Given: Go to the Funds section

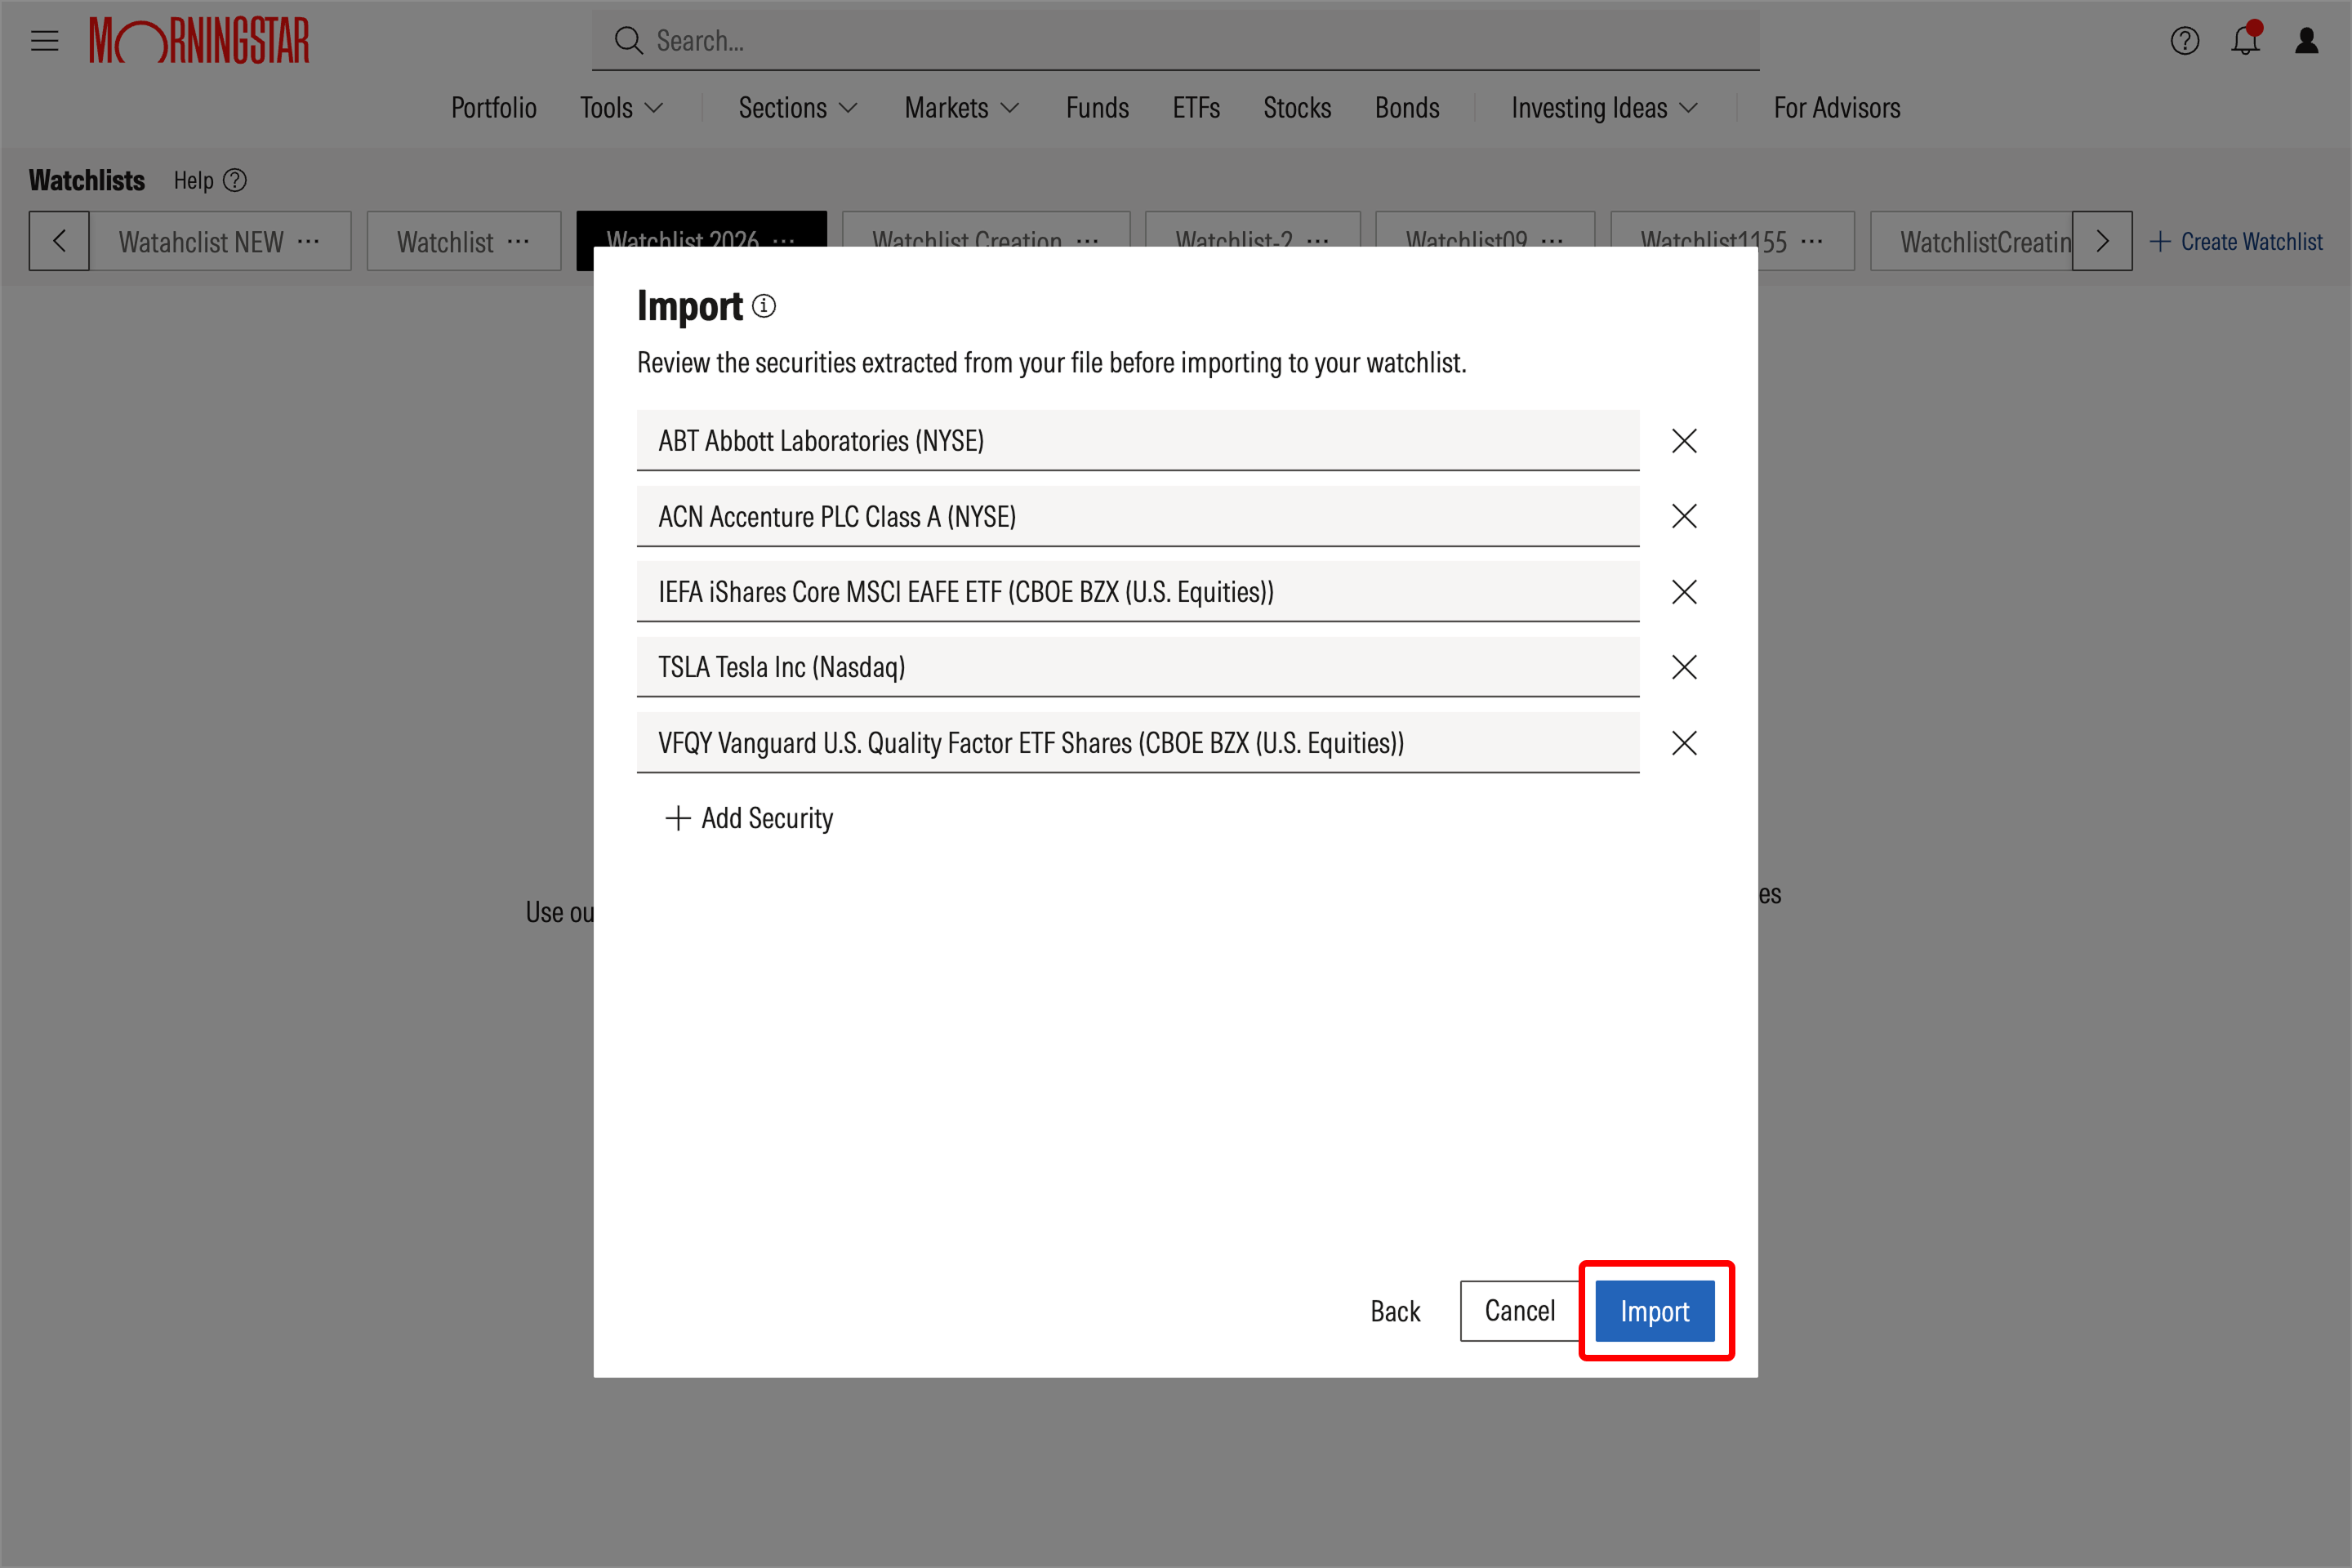Looking at the screenshot, I should [x=1097, y=108].
